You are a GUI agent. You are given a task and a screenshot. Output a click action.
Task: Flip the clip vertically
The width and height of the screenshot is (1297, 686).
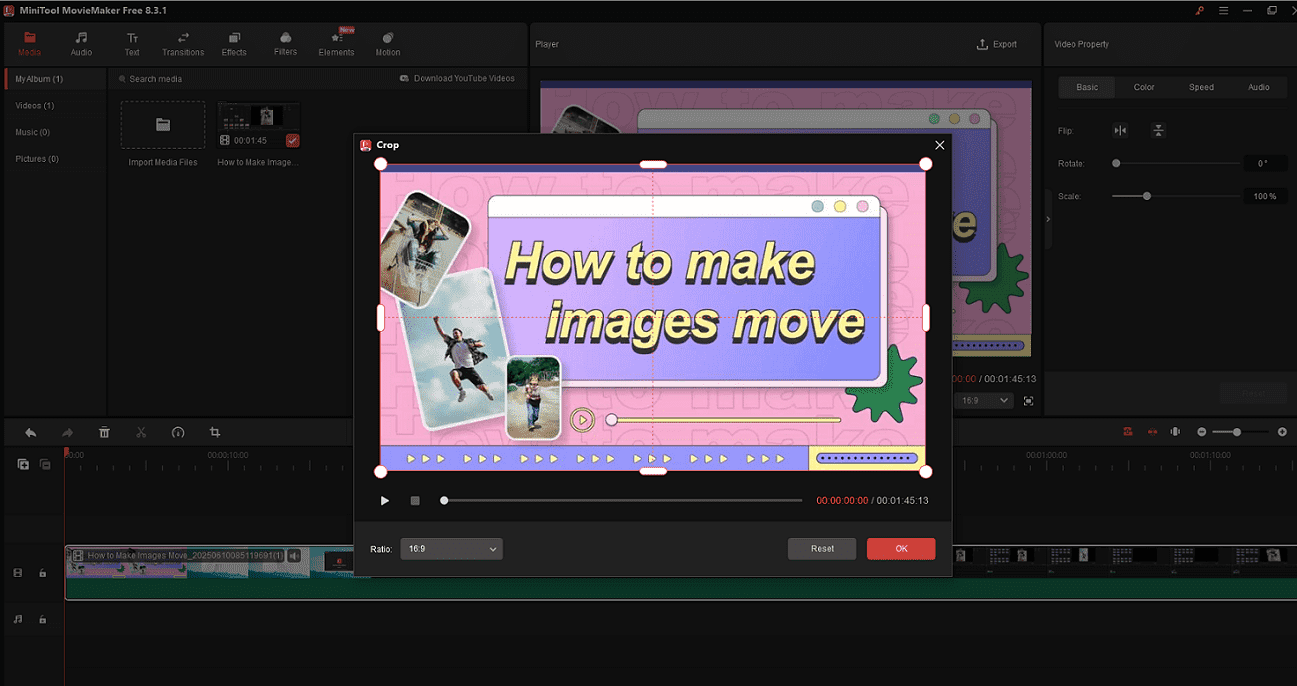pyautogui.click(x=1158, y=130)
